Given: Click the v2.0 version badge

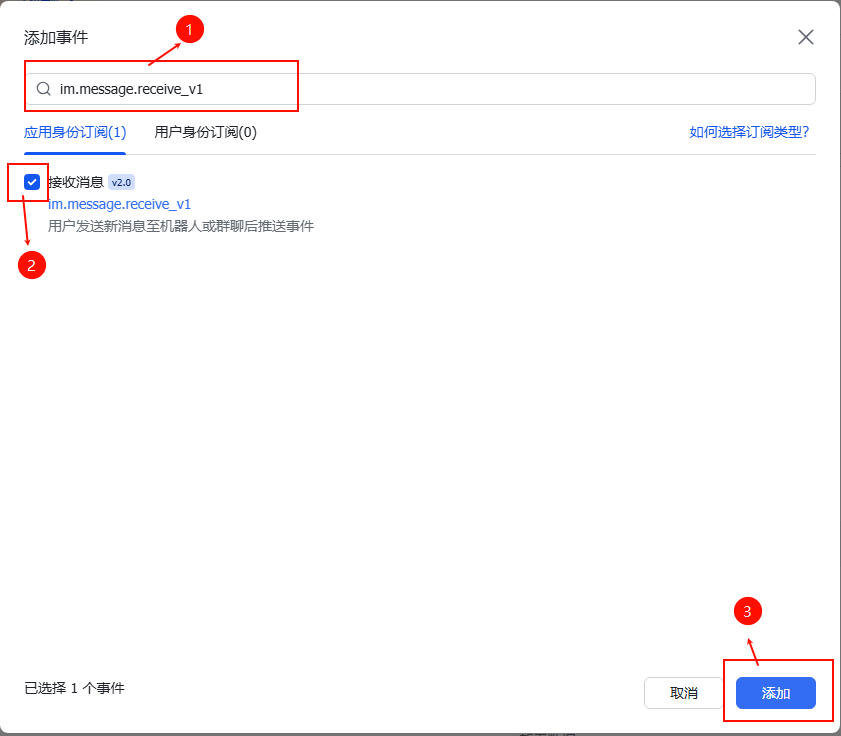Looking at the screenshot, I should pyautogui.click(x=121, y=182).
